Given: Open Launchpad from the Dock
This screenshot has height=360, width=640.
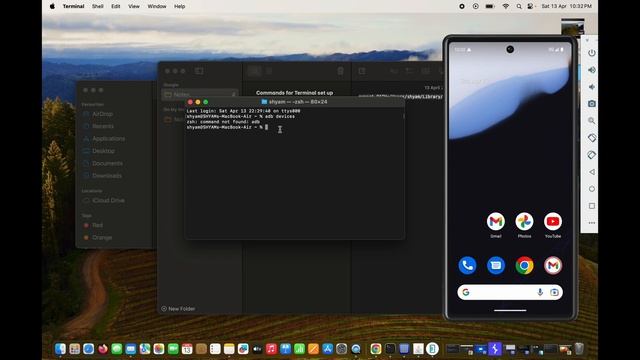Looking at the screenshot, I should [x=74, y=349].
